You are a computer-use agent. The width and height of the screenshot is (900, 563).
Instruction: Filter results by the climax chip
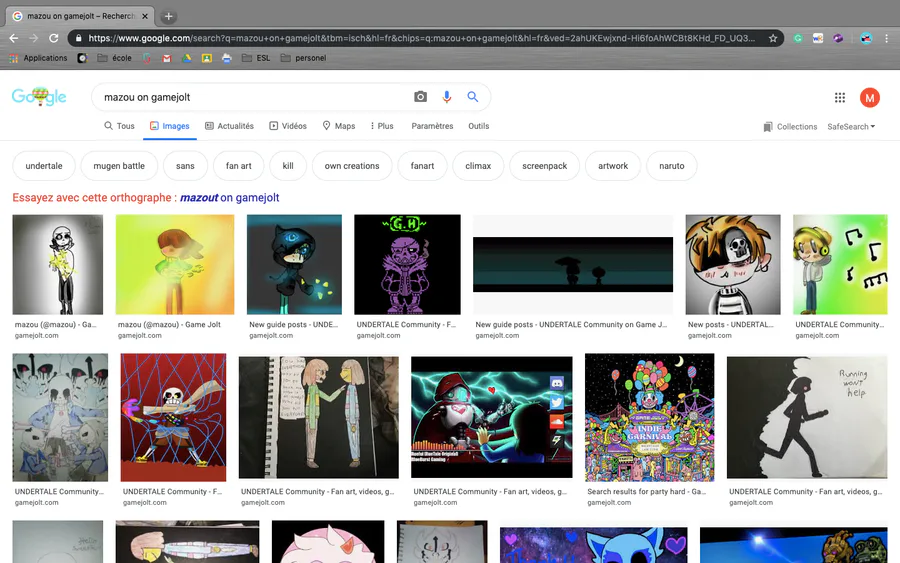[478, 166]
